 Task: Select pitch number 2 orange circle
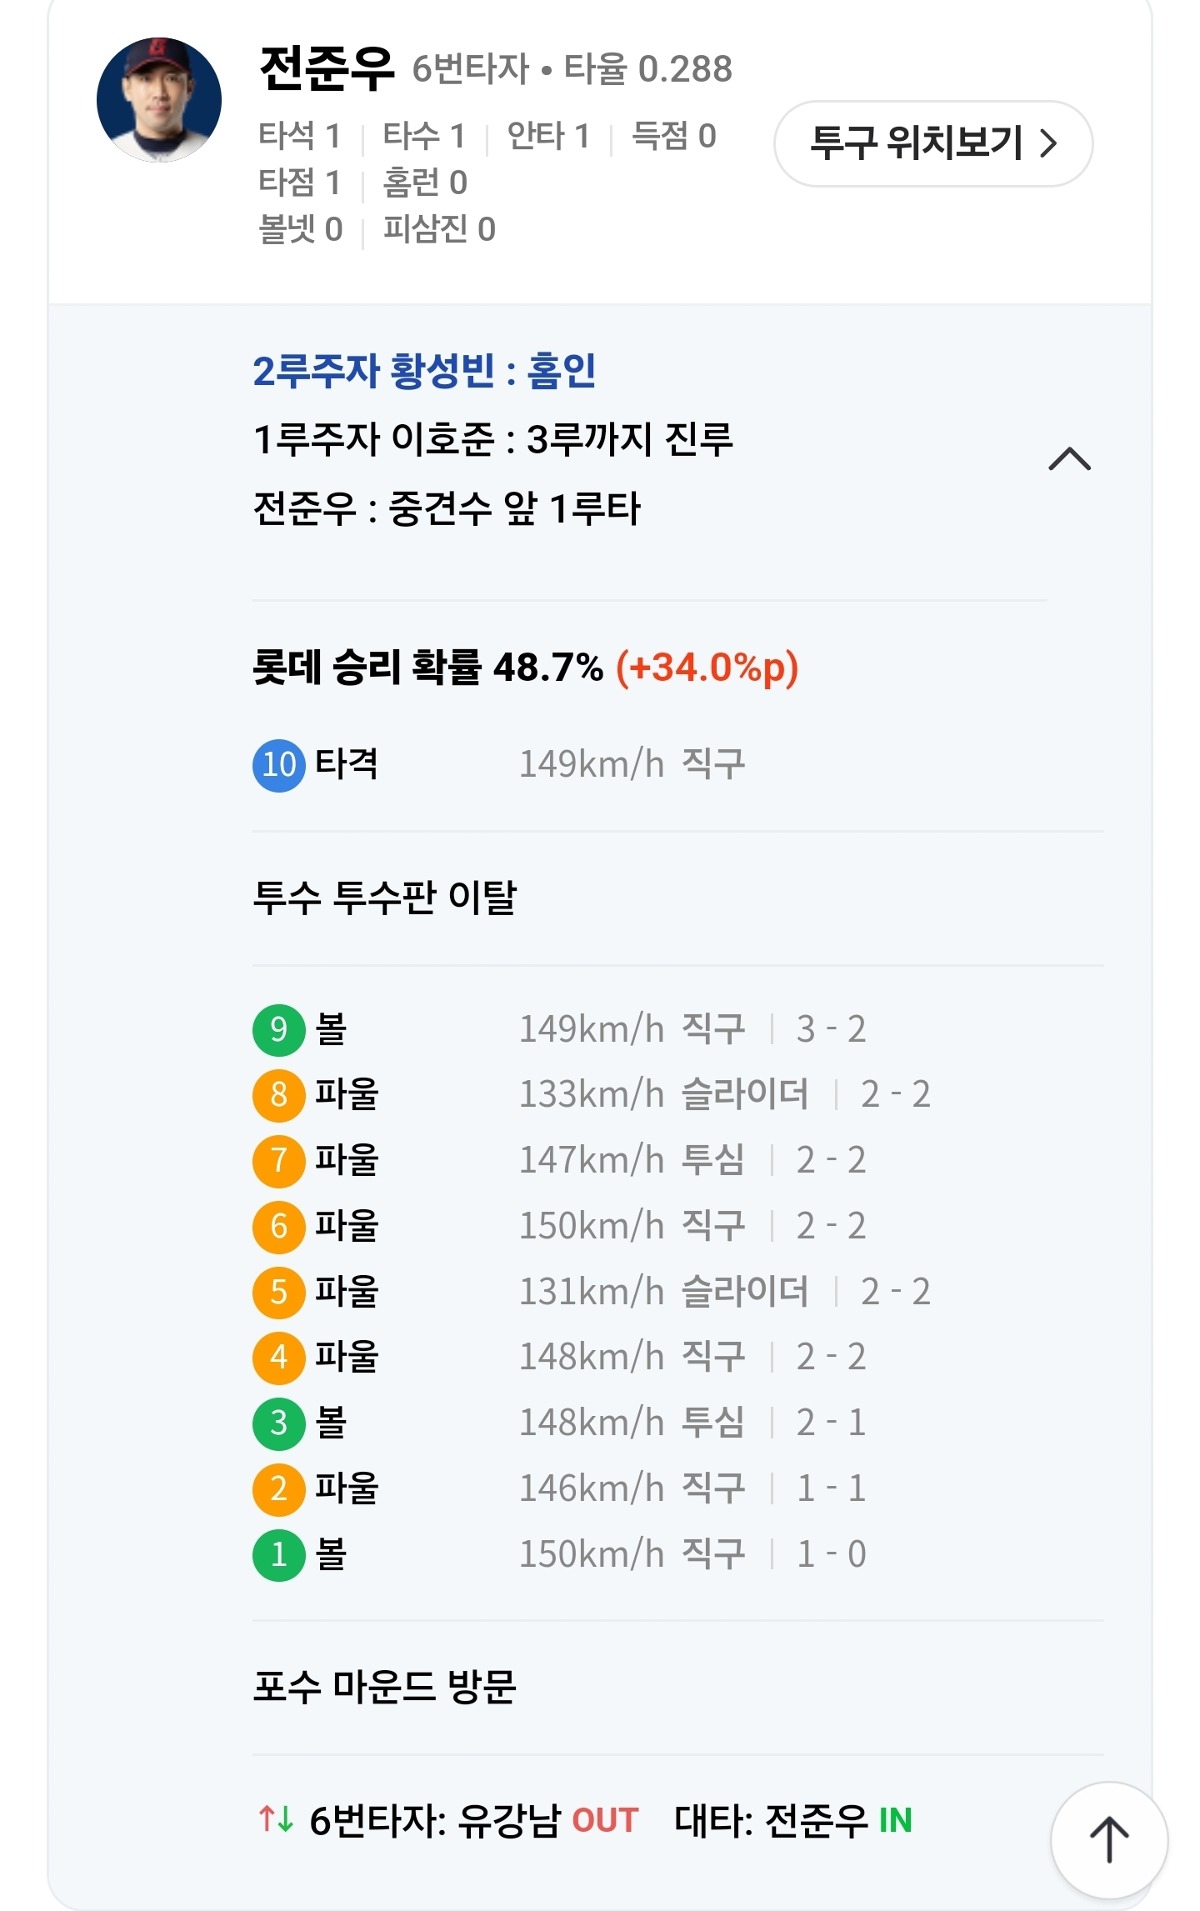point(278,1489)
